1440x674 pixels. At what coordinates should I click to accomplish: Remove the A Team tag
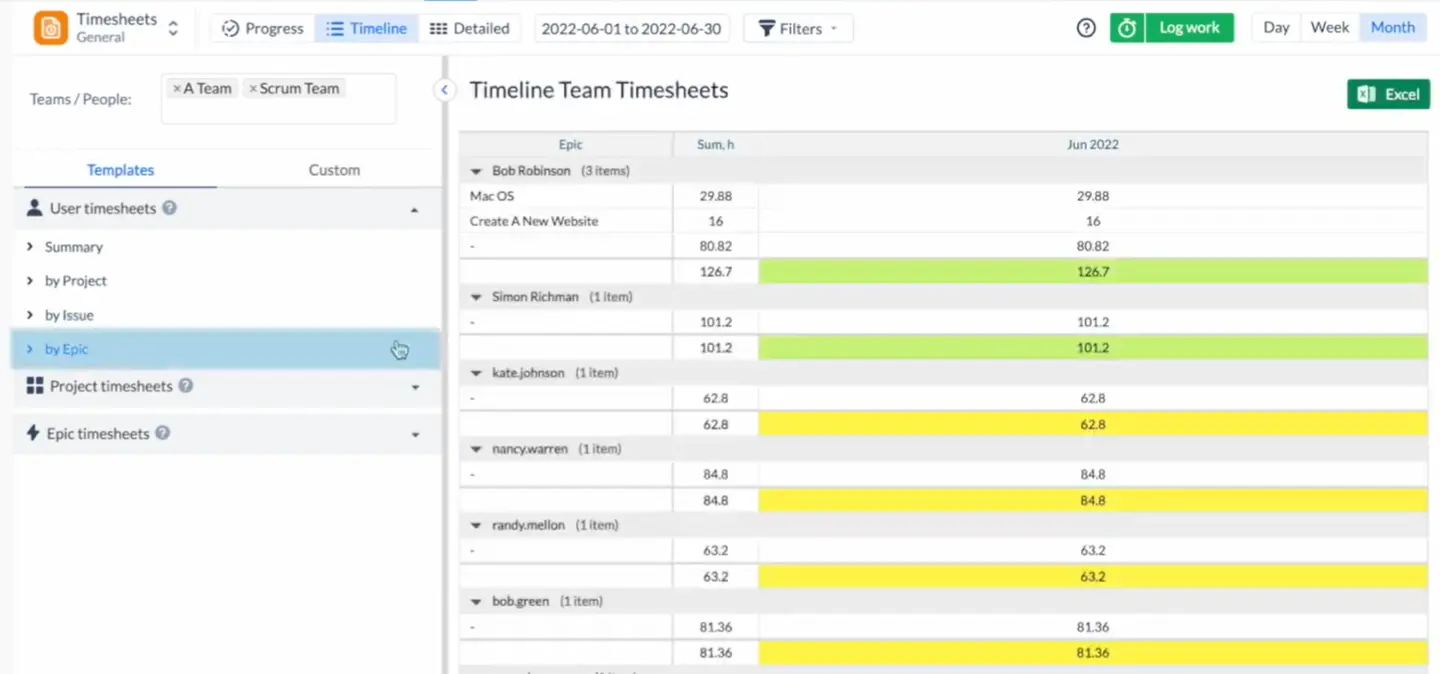coord(177,89)
